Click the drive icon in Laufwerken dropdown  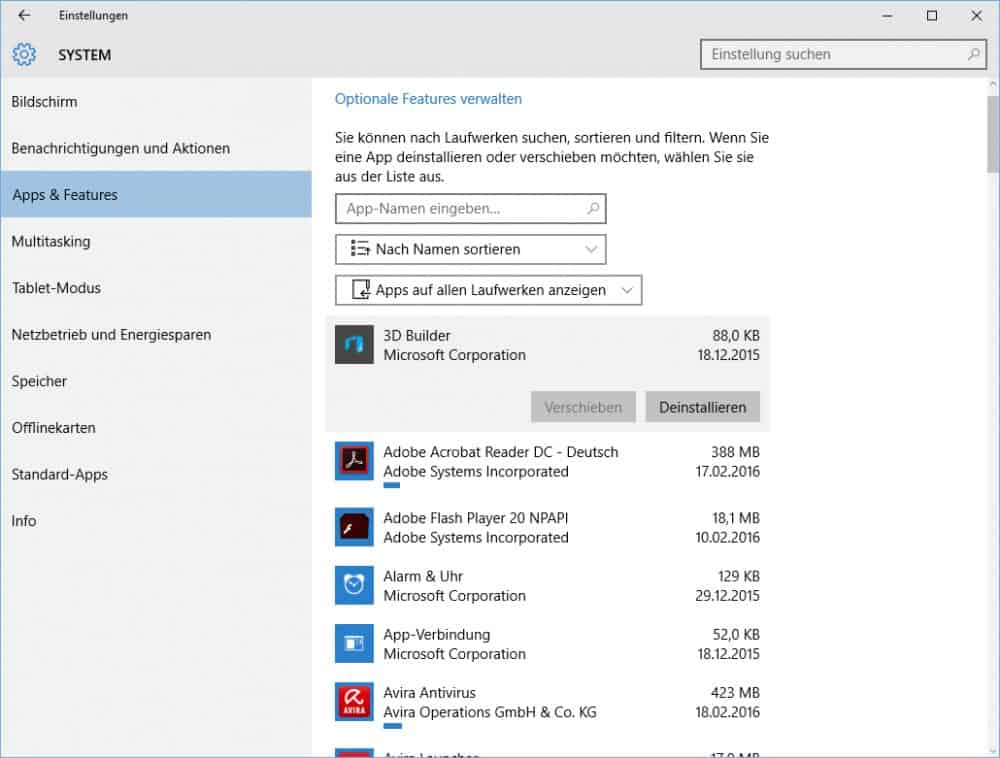[x=362, y=289]
